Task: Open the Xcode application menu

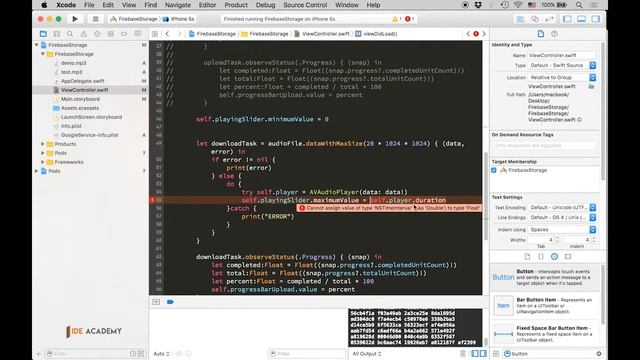Action: pos(66,5)
